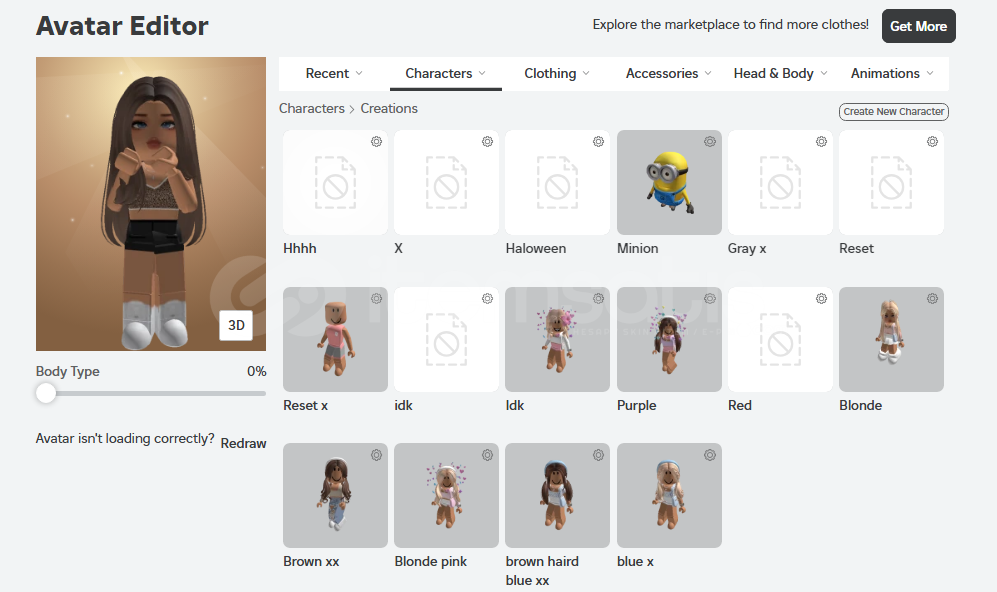The height and width of the screenshot is (592, 997).
Task: Open settings gear on Purple character
Action: (710, 298)
